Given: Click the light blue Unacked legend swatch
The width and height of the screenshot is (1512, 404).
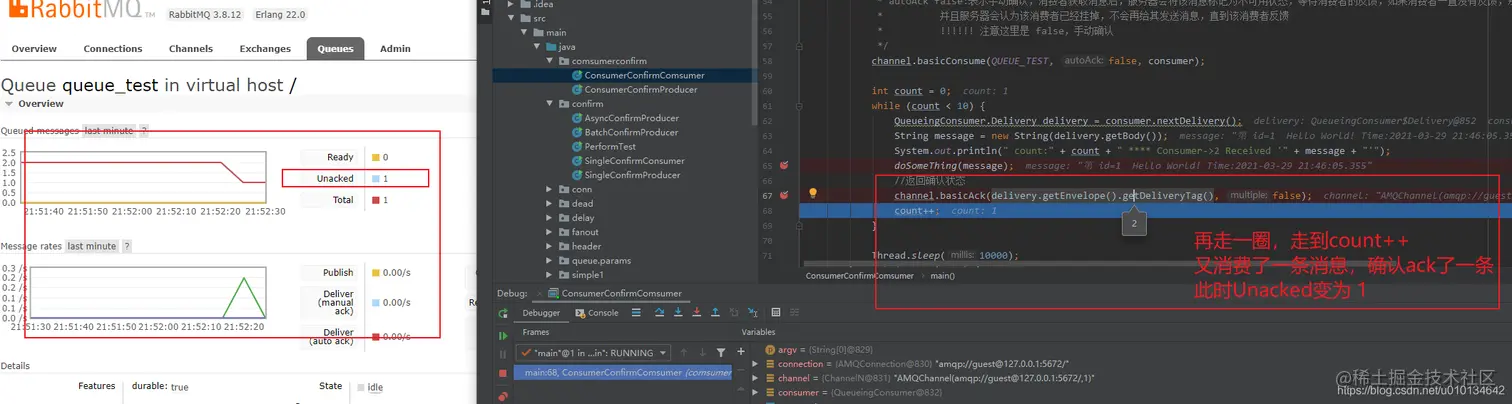Looking at the screenshot, I should 375,179.
